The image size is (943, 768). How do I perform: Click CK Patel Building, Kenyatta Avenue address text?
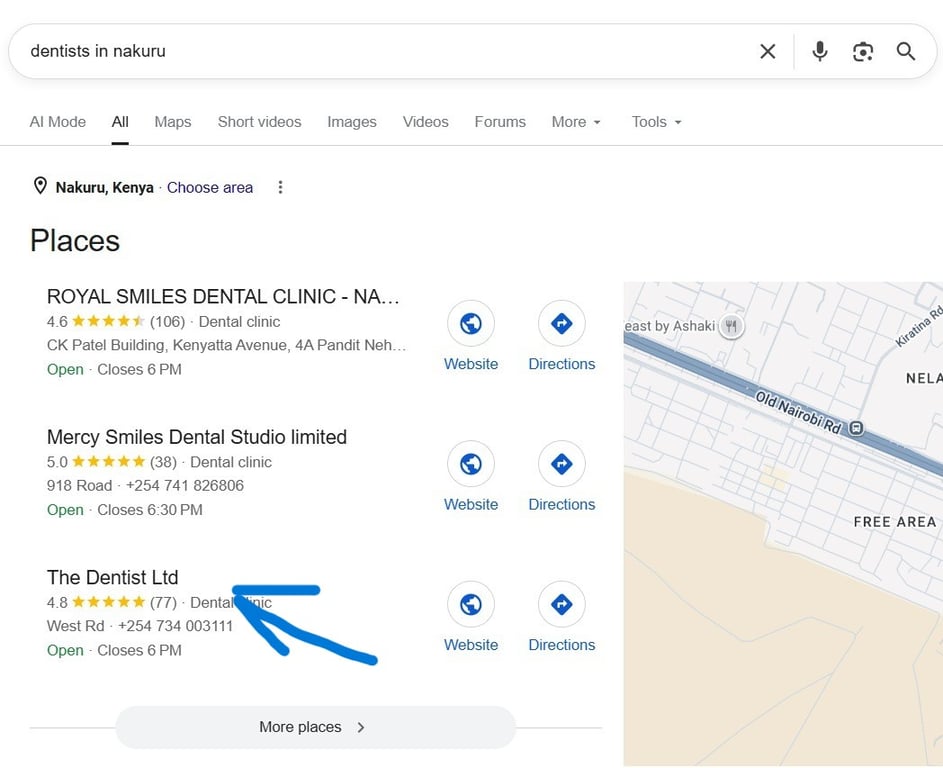pyautogui.click(x=227, y=345)
